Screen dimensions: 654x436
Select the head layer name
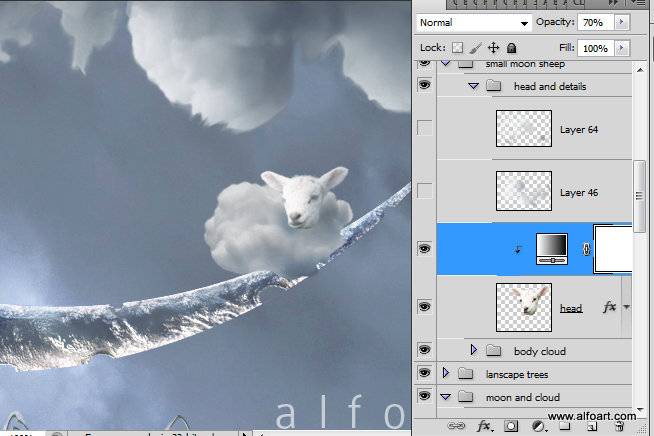[571, 308]
